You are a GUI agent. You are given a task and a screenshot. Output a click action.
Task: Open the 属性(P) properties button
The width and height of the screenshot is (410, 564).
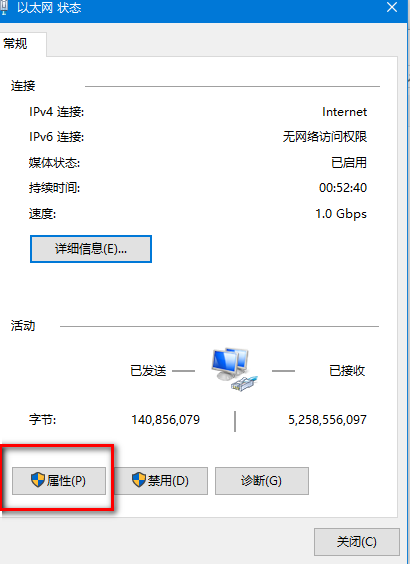(x=59, y=481)
